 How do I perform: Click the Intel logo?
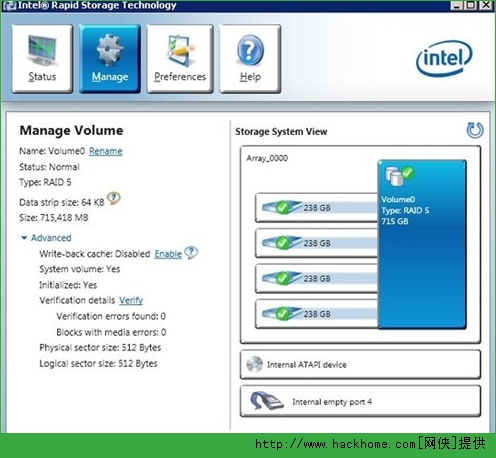coord(444,59)
